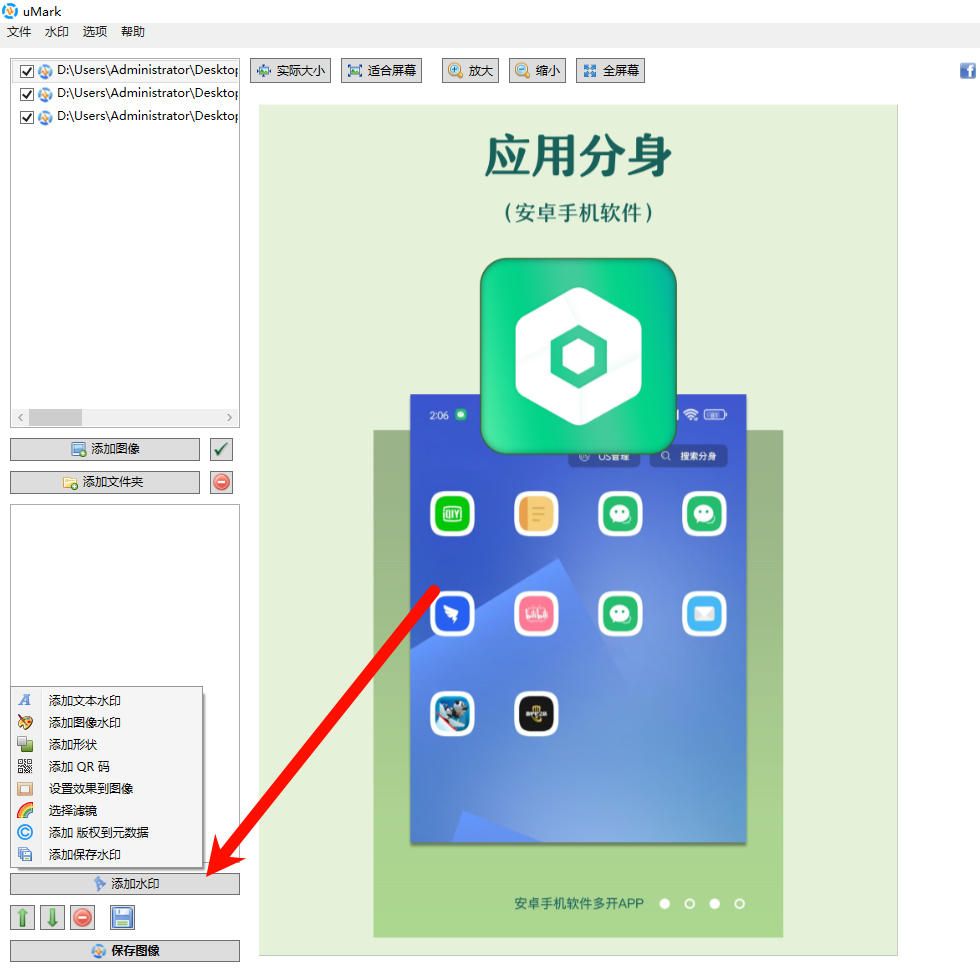Viewport: 980px width, 970px height.
Task: Uncheck the second file's checkbox
Action: pos(27,94)
